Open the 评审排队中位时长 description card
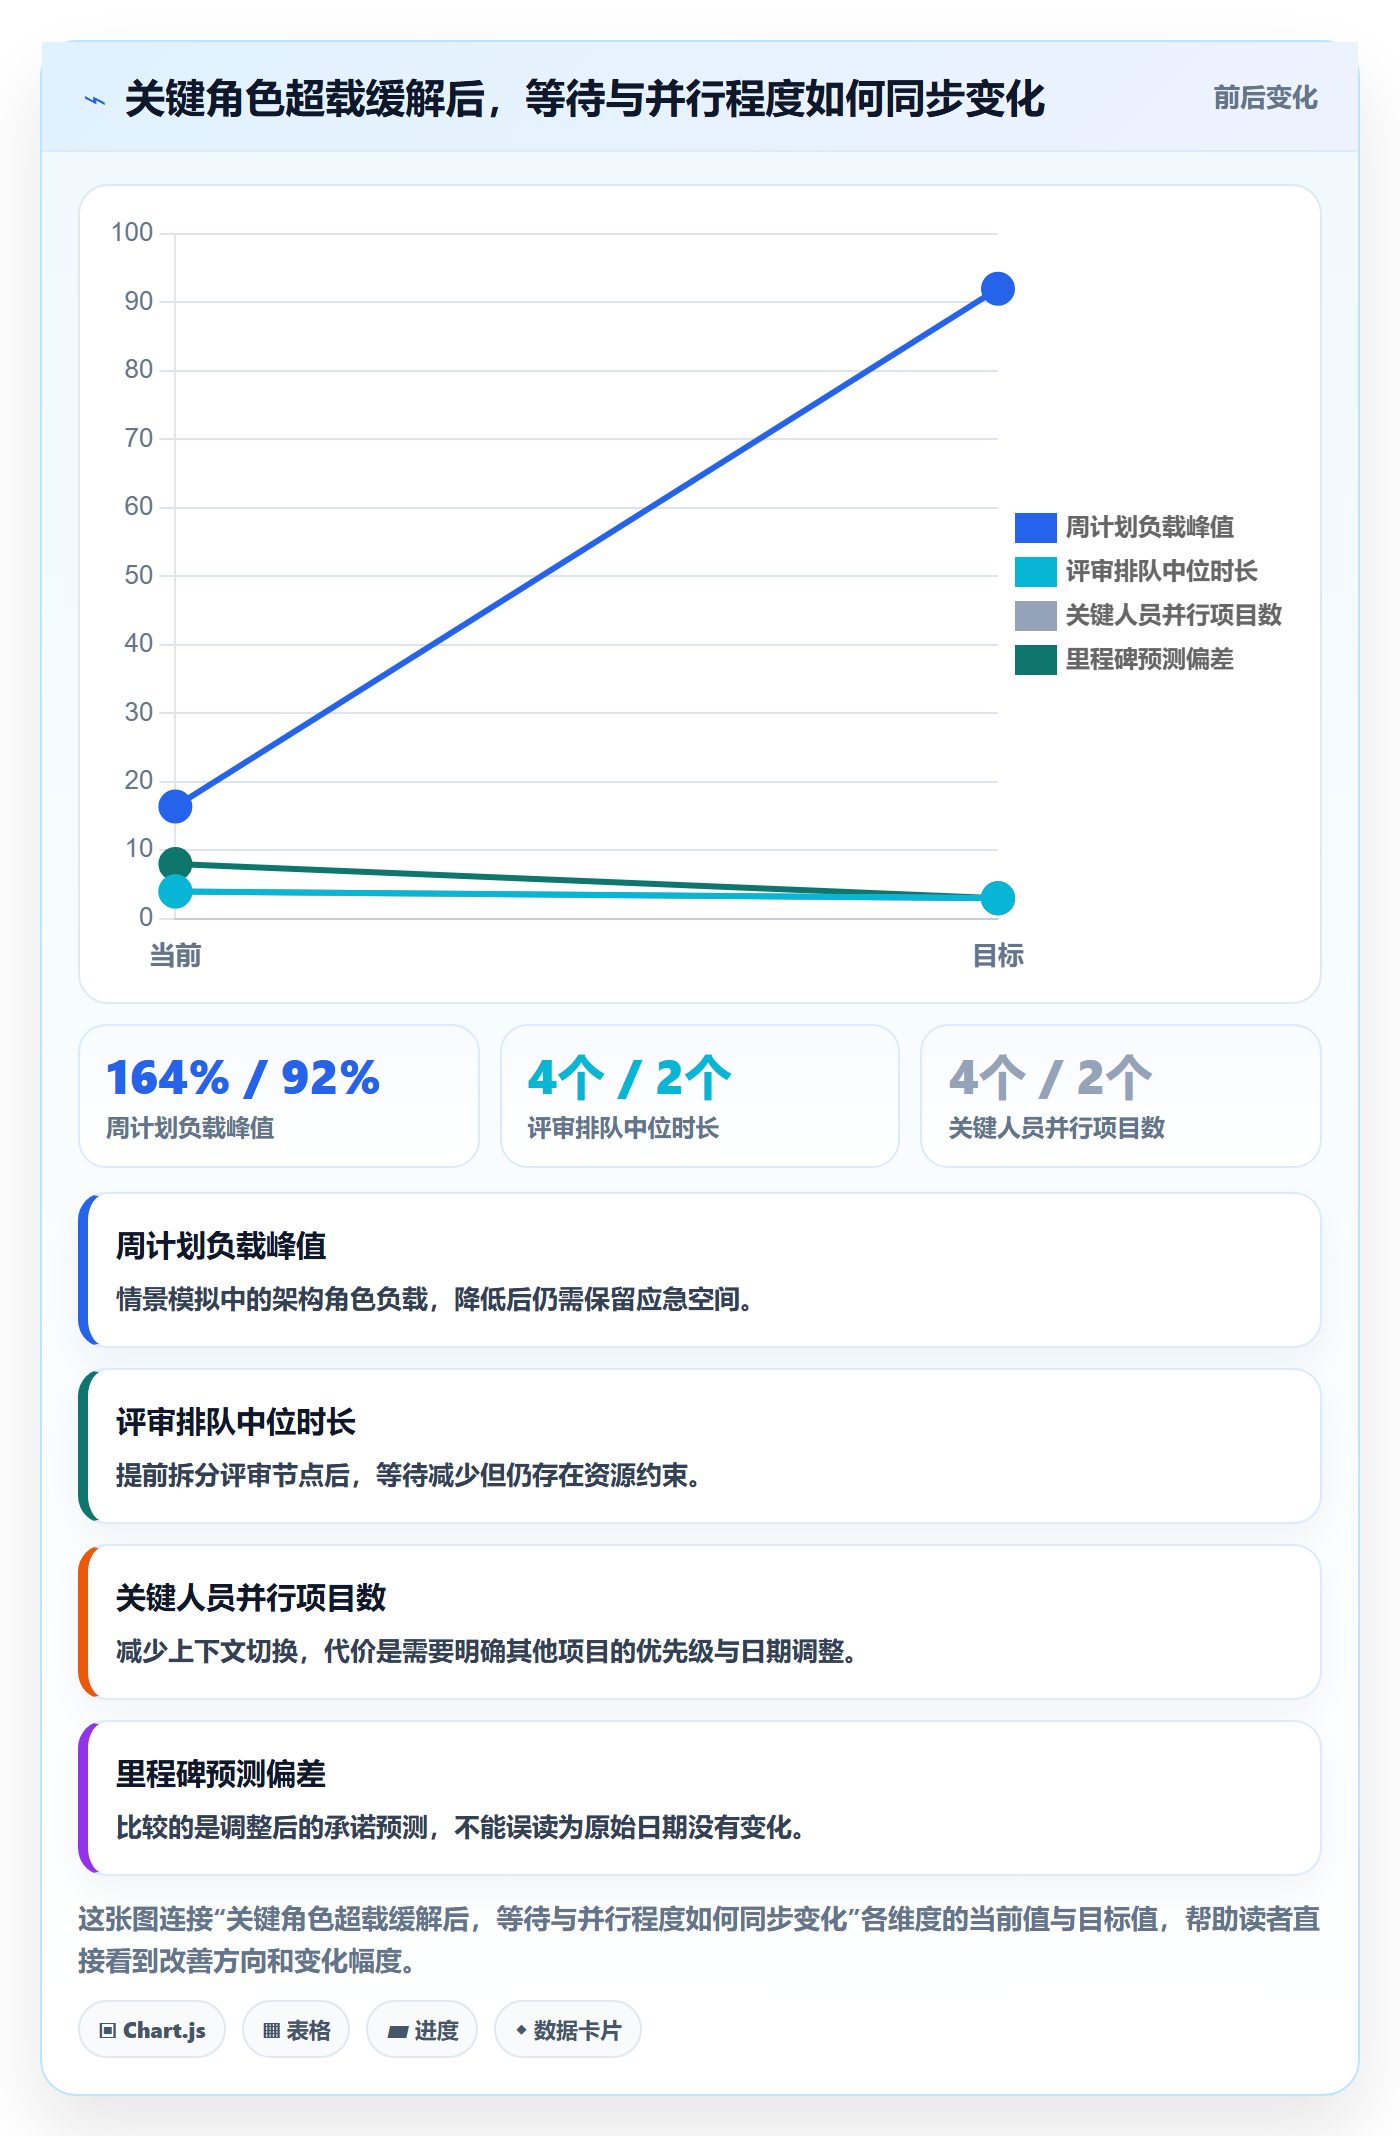This screenshot has width=1400, height=2136. [700, 1446]
